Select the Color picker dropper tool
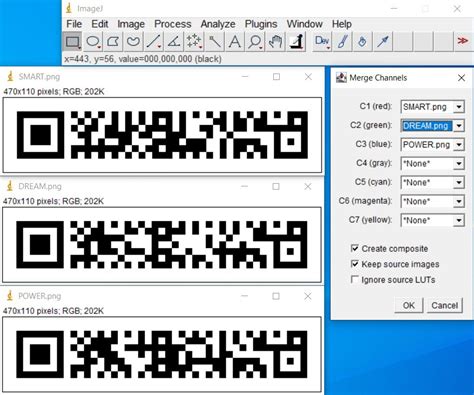 pos(296,42)
